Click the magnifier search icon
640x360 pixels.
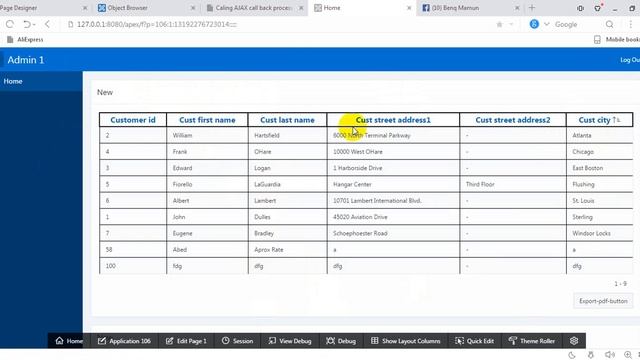pyautogui.click(x=609, y=24)
